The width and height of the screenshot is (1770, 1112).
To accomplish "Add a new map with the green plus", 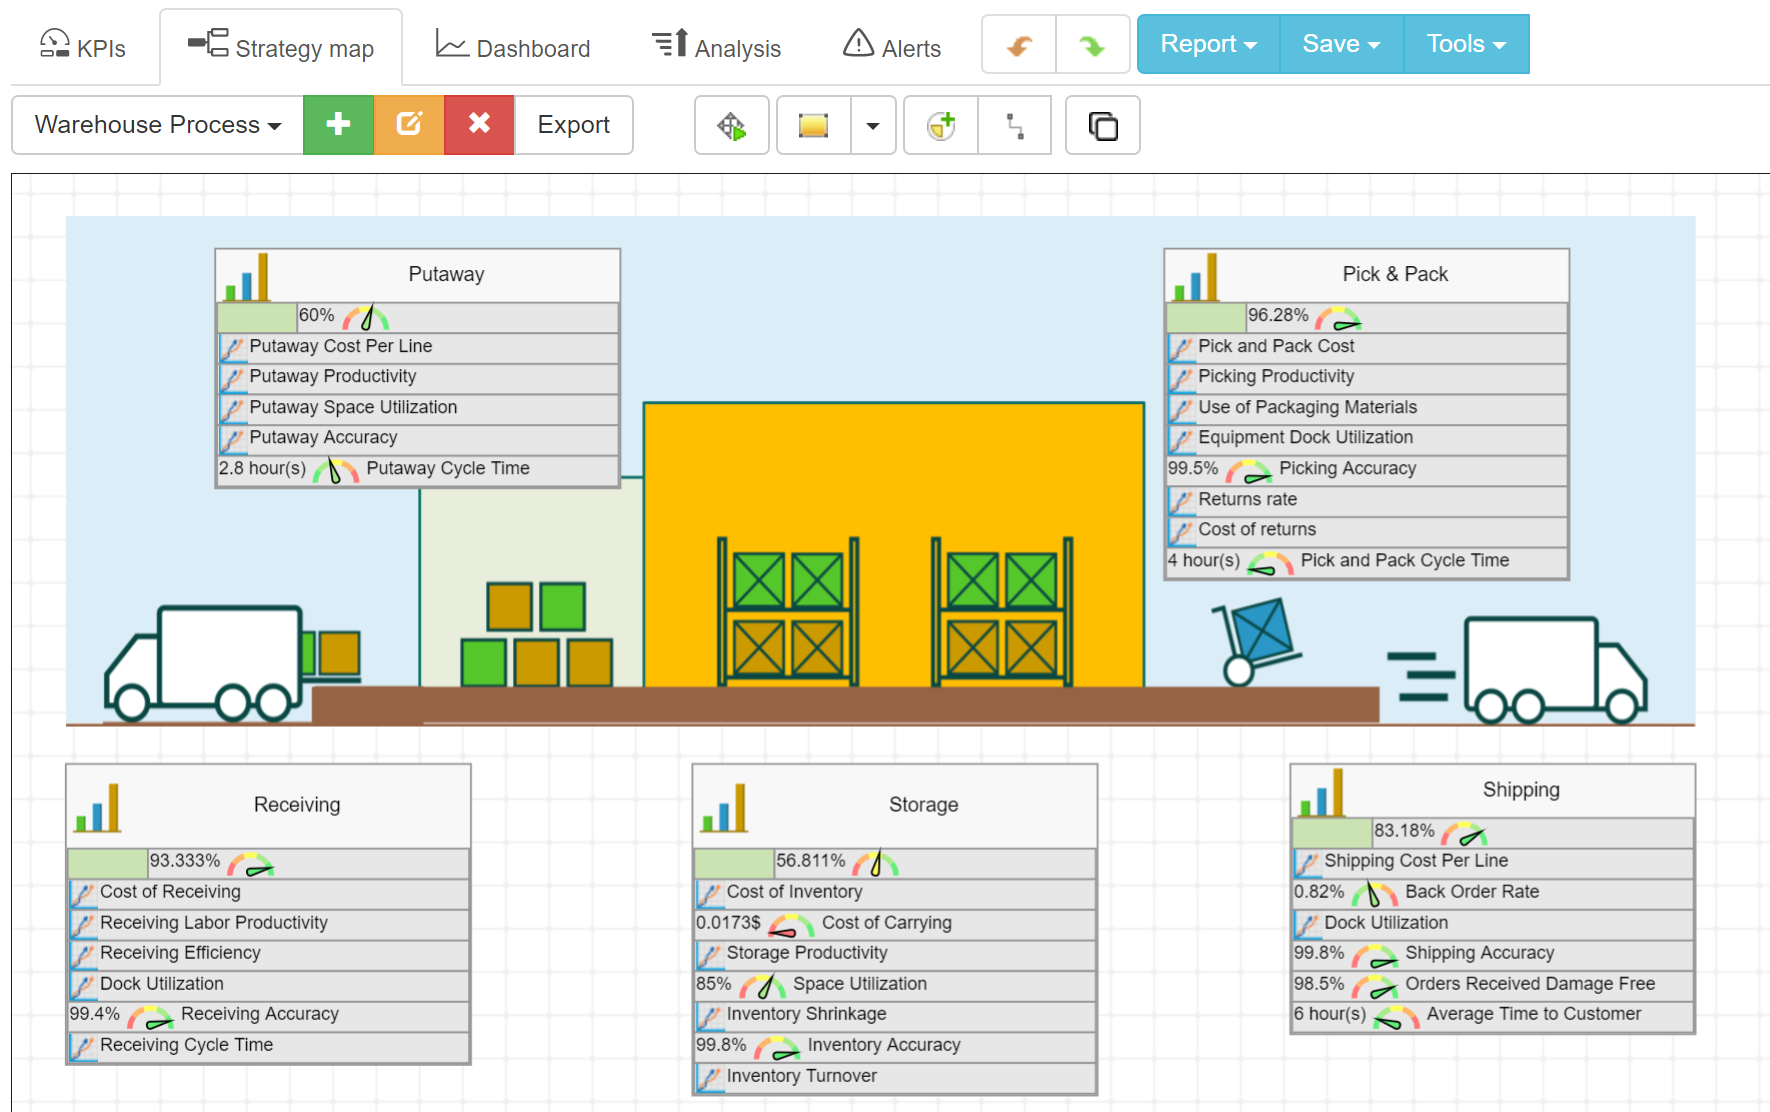I will point(338,125).
